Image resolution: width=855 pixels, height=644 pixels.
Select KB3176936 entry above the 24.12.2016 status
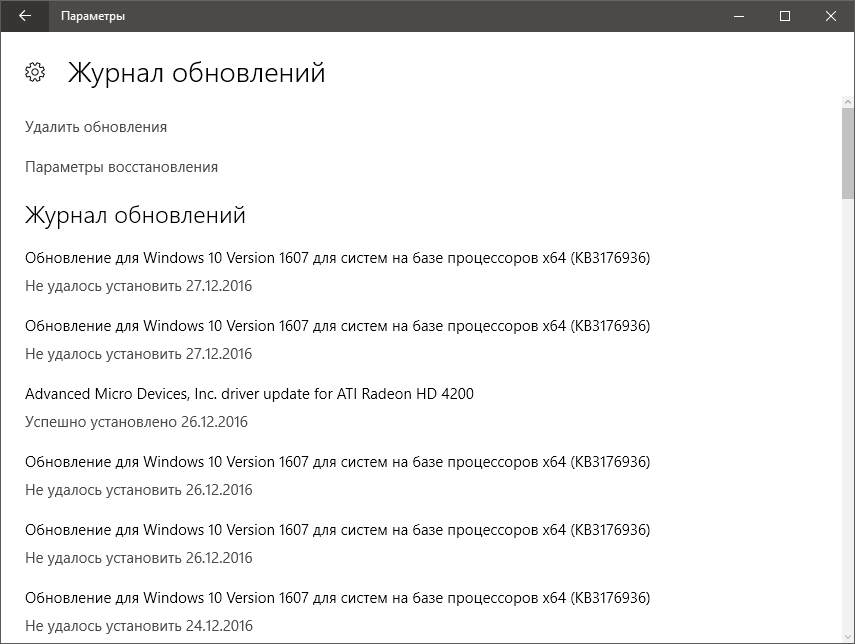point(337,598)
